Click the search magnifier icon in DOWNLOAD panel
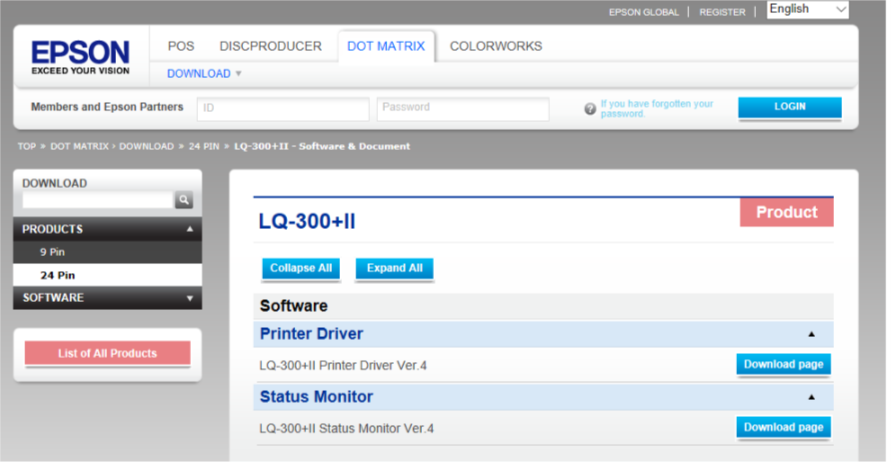The width and height of the screenshot is (891, 462). click(184, 199)
